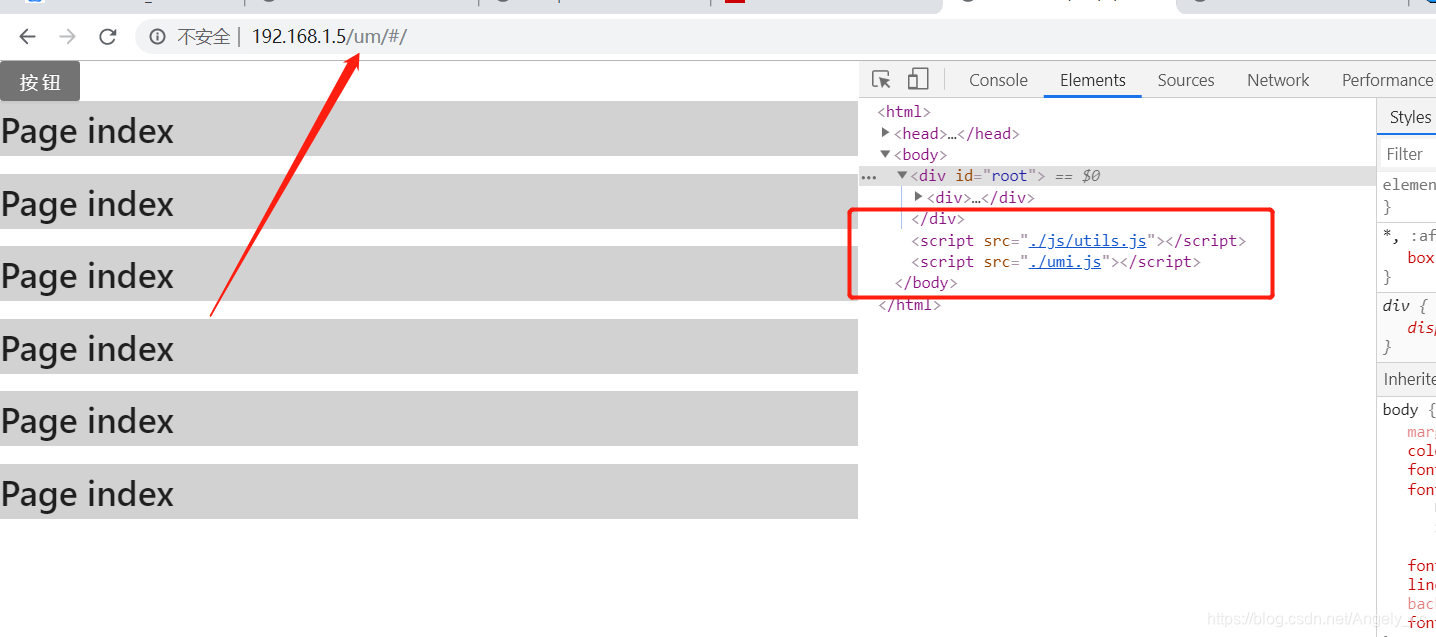Image resolution: width=1436 pixels, height=637 pixels.
Task: Switch to the Console tab
Action: pos(998,80)
